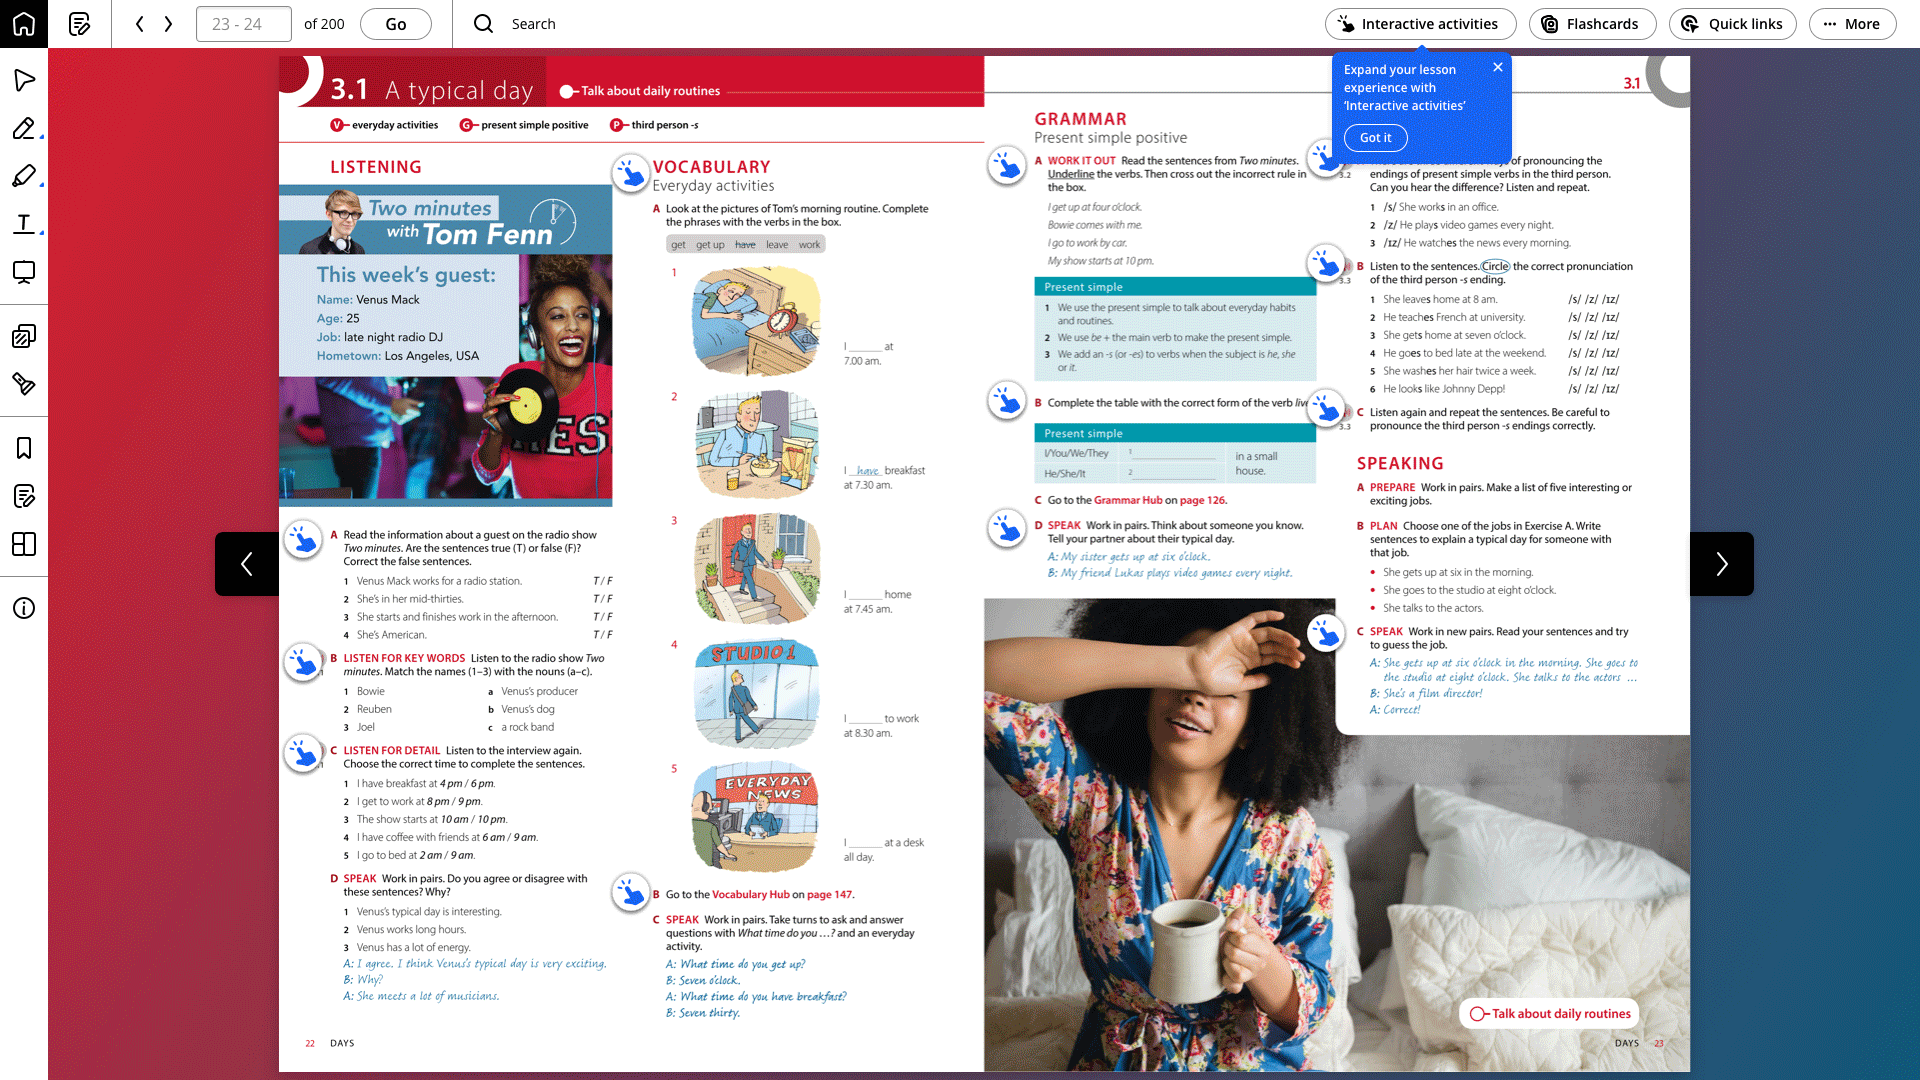
Task: Open Flashcards
Action: point(1592,24)
